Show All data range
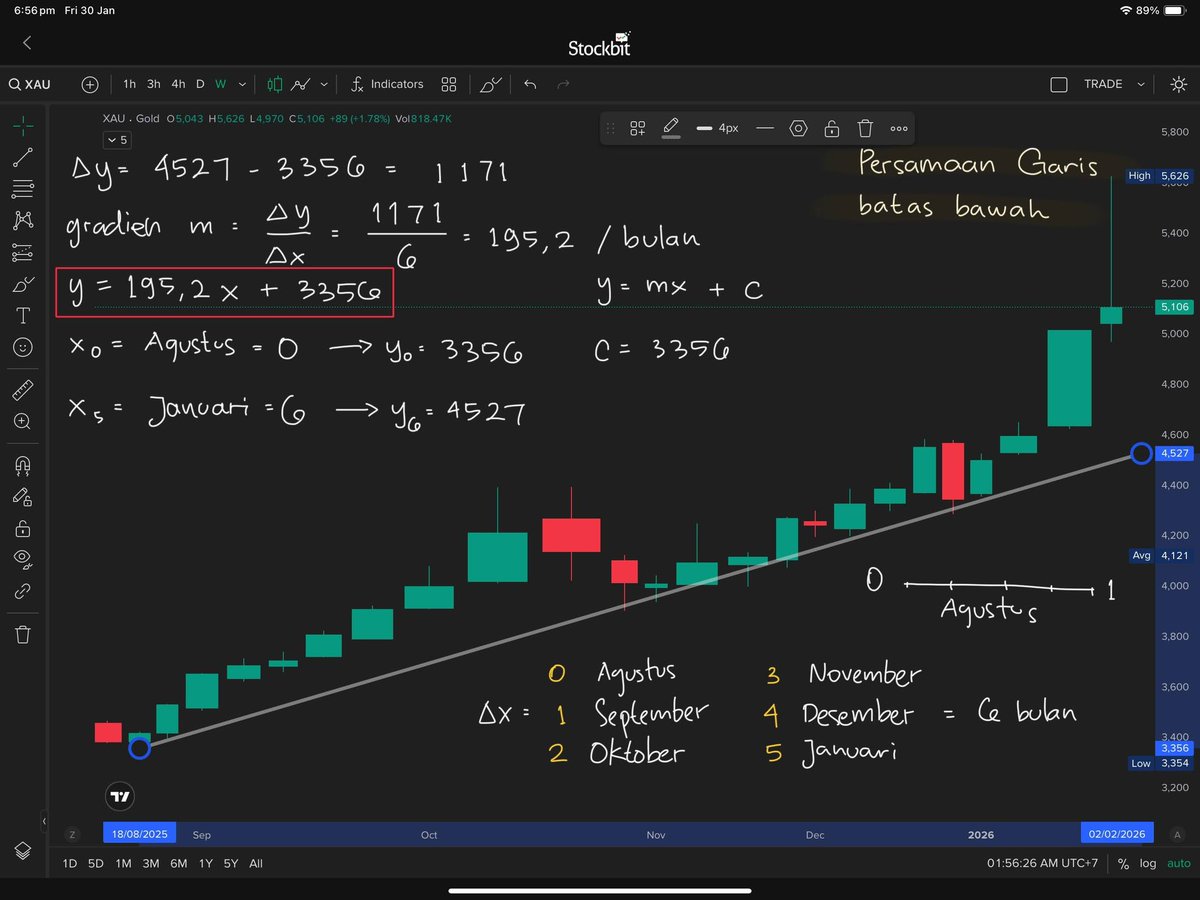This screenshot has height=900, width=1200. pyautogui.click(x=256, y=863)
